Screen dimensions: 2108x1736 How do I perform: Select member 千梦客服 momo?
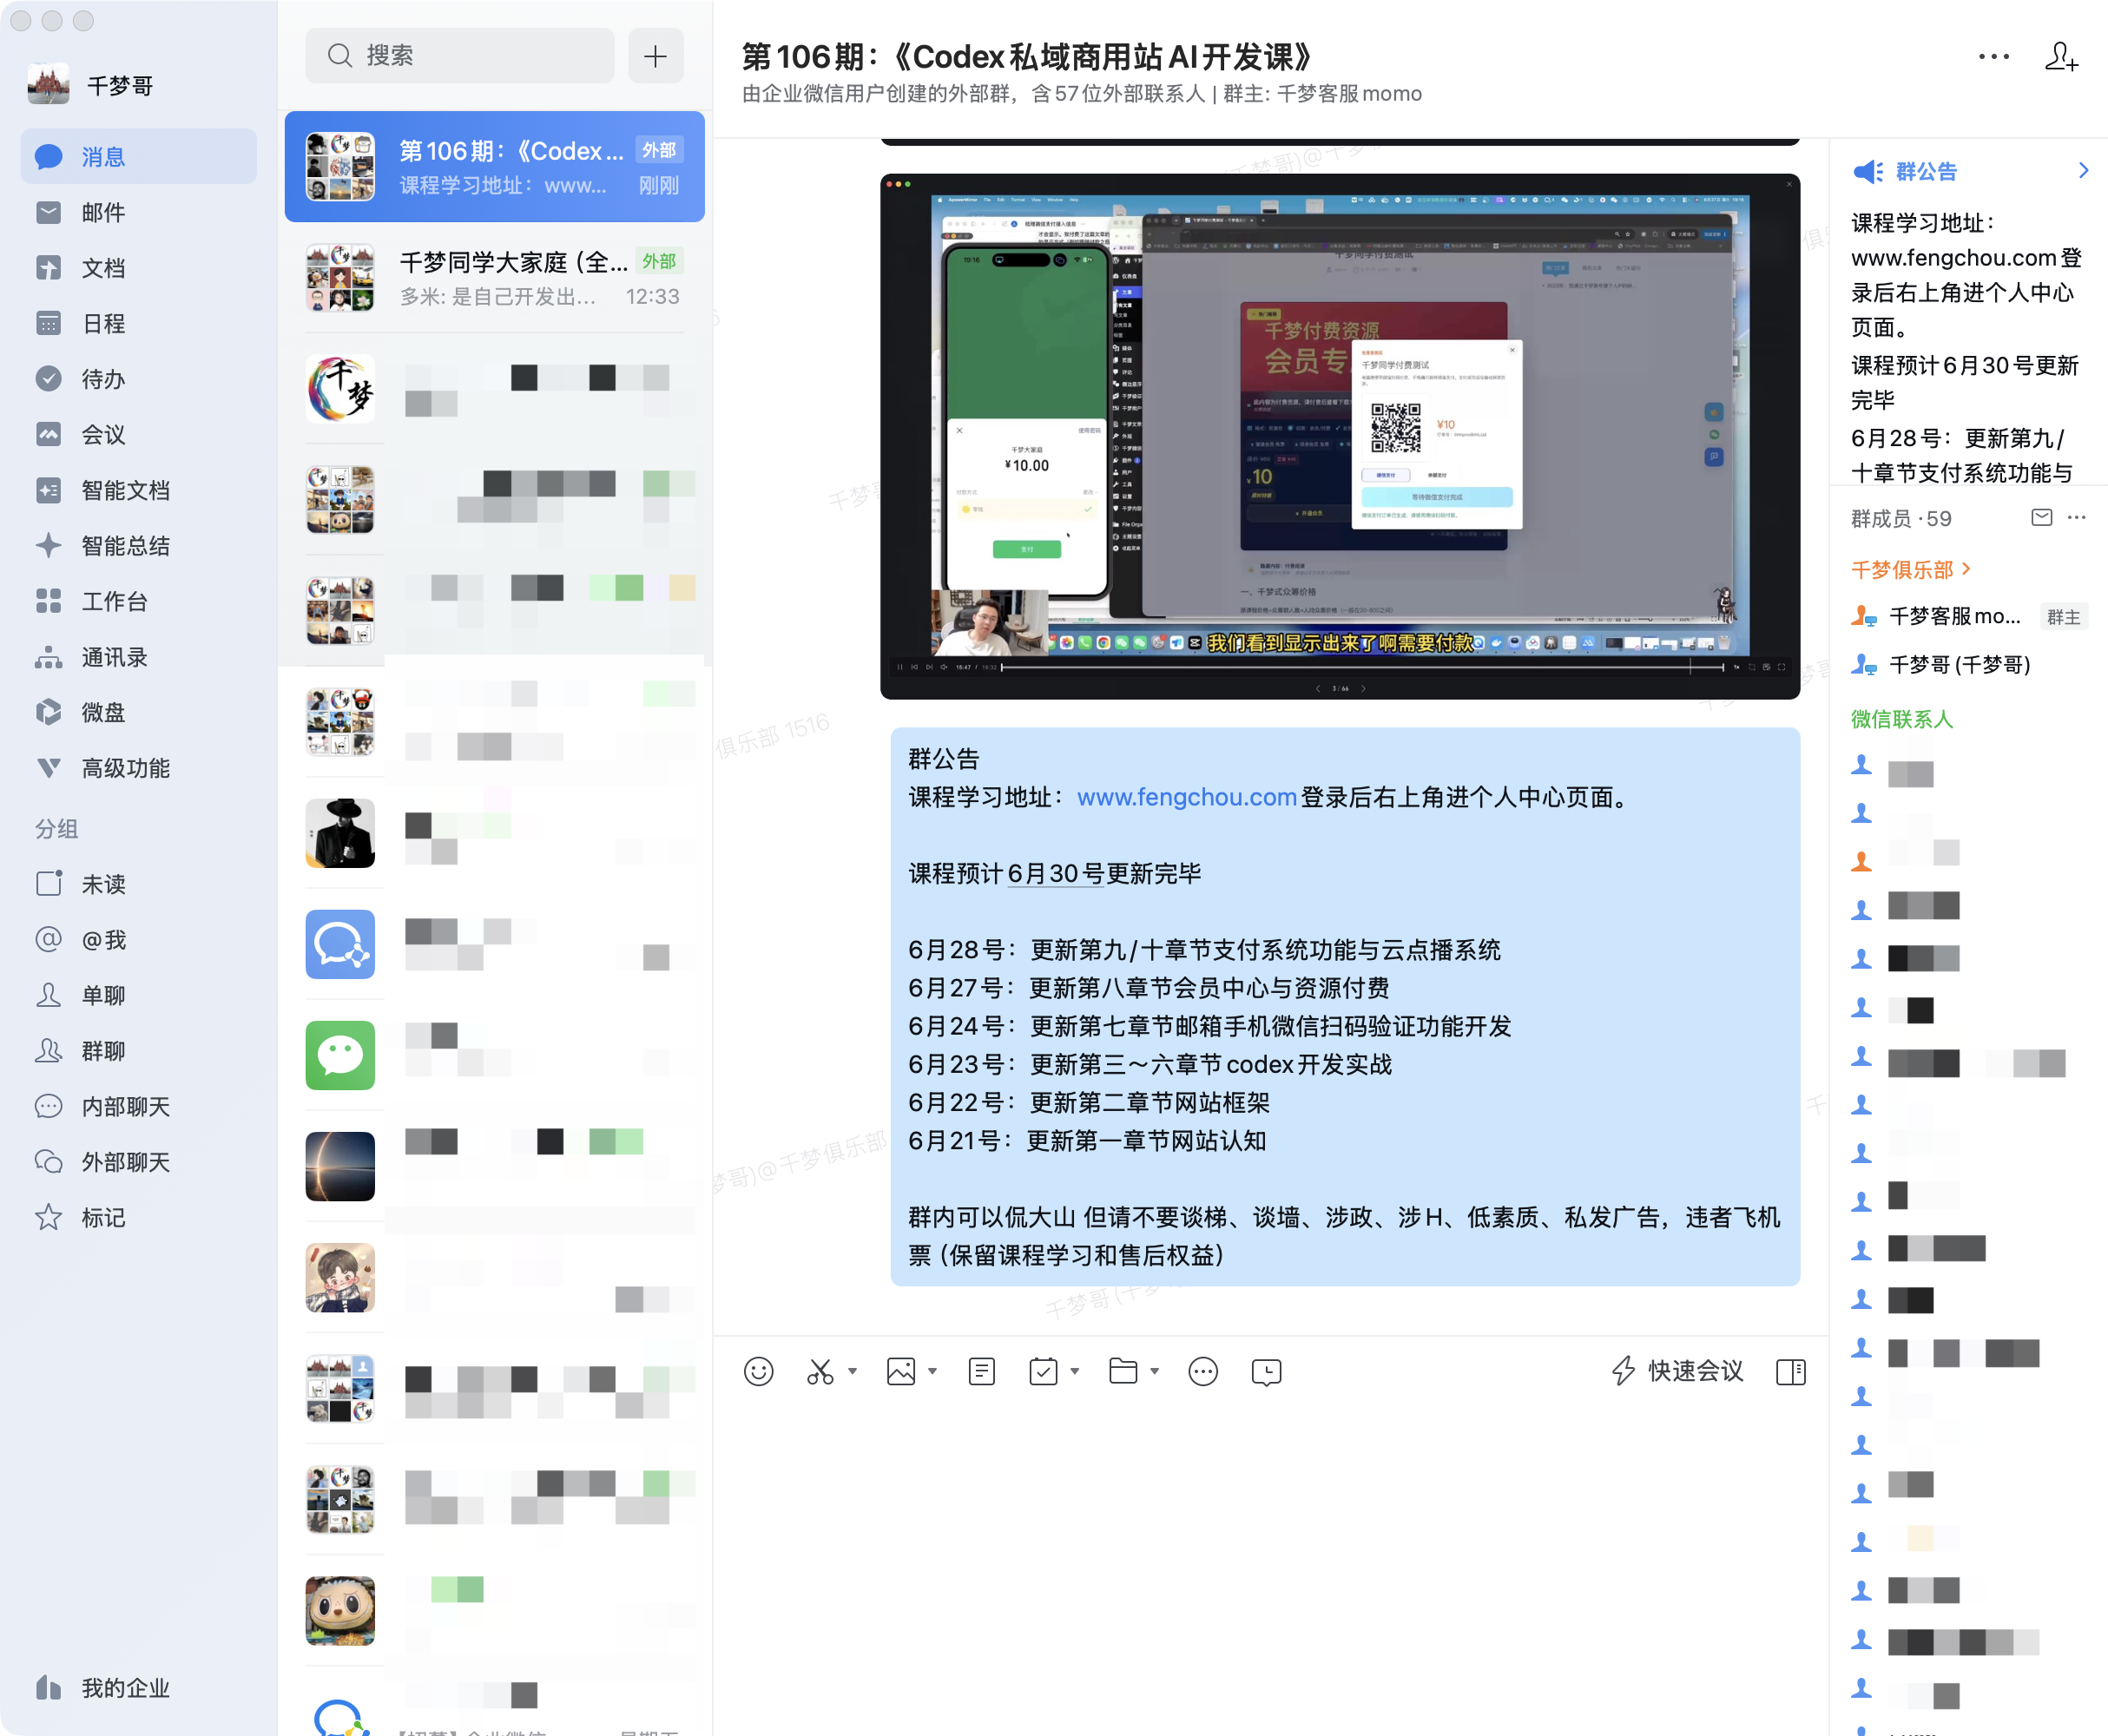click(1968, 616)
